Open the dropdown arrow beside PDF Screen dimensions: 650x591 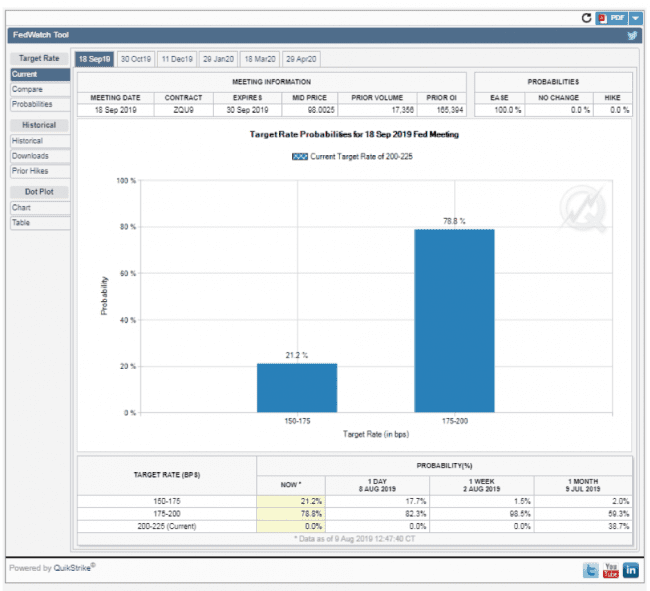click(x=635, y=18)
